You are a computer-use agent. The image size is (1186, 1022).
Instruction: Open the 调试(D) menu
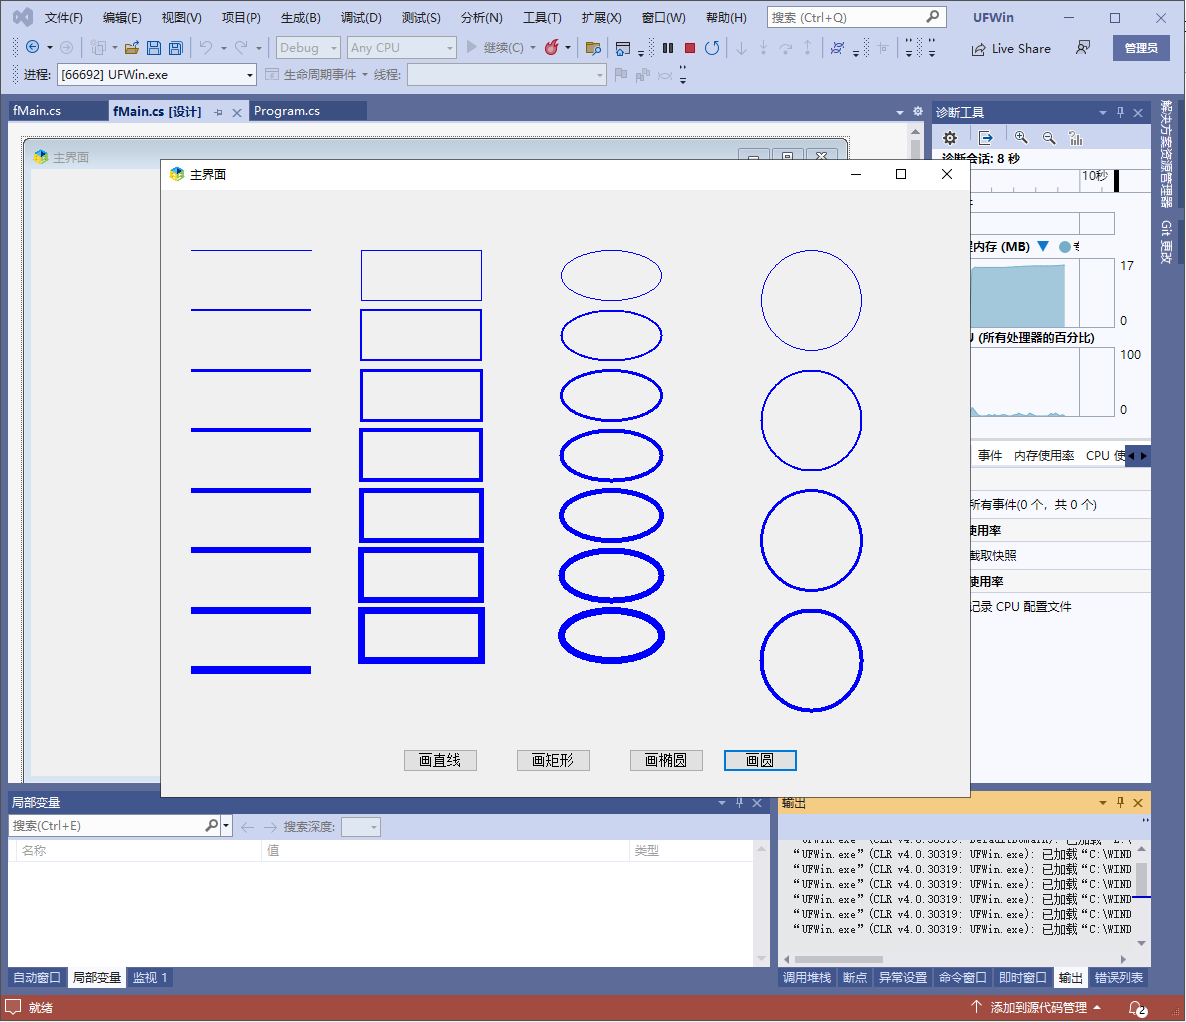(x=361, y=17)
